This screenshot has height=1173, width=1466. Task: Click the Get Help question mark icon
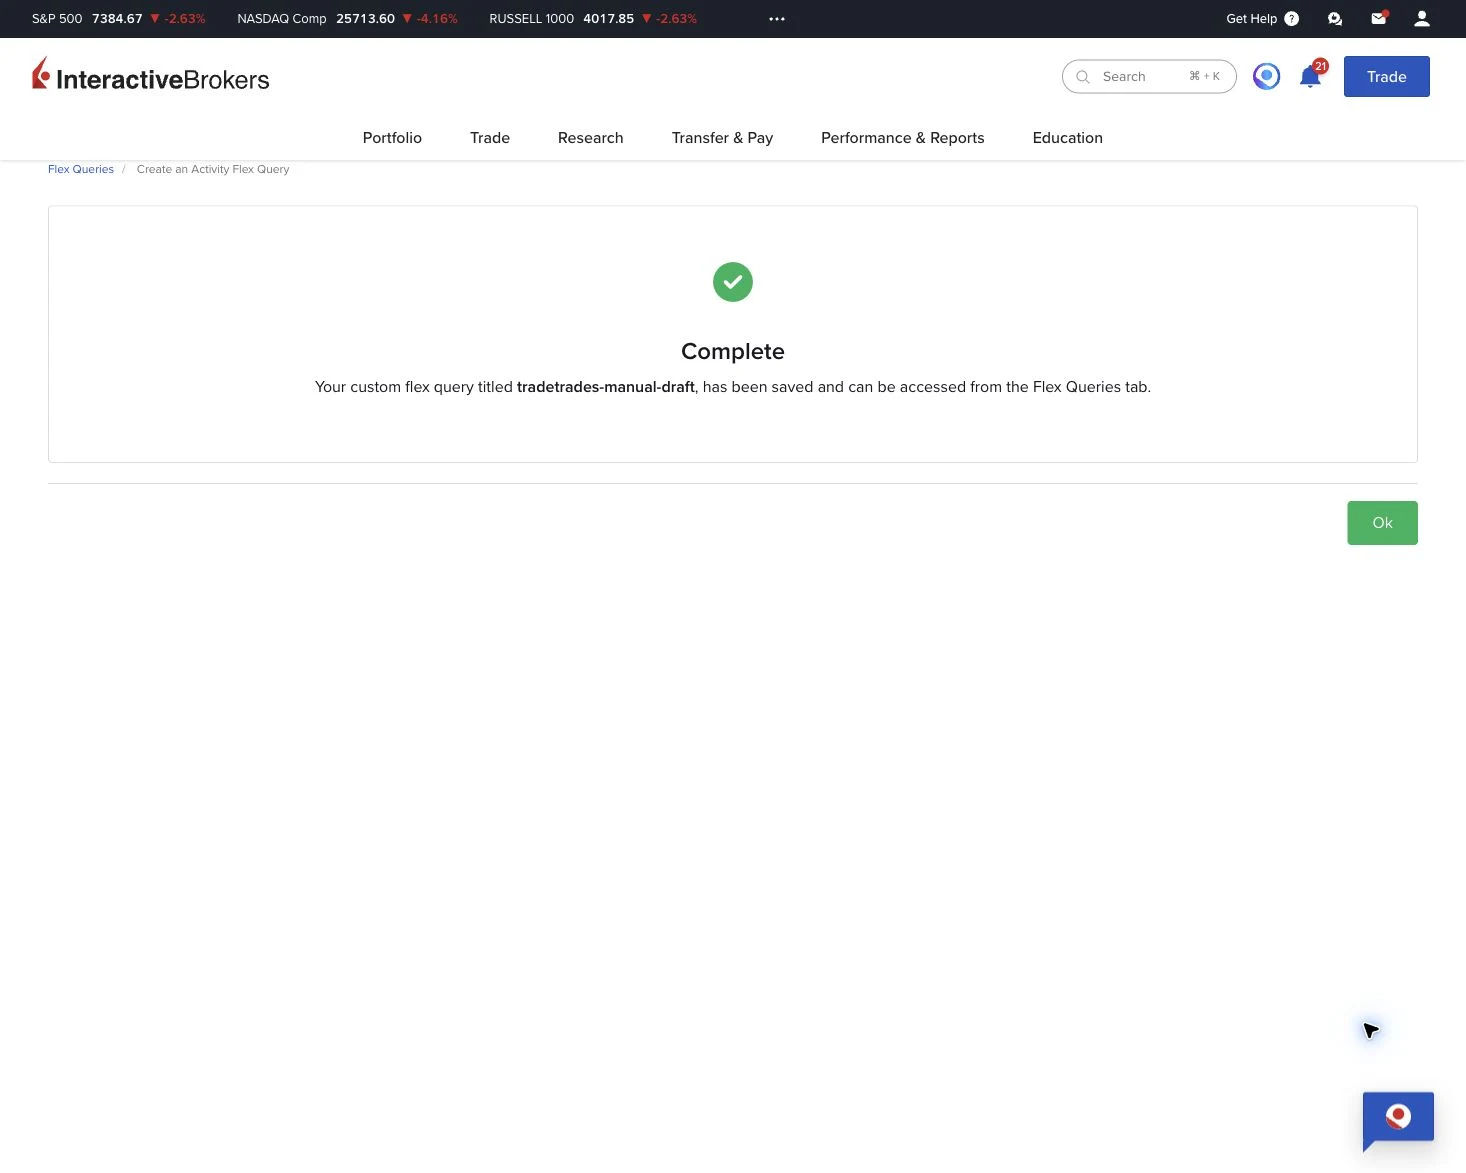tap(1291, 18)
